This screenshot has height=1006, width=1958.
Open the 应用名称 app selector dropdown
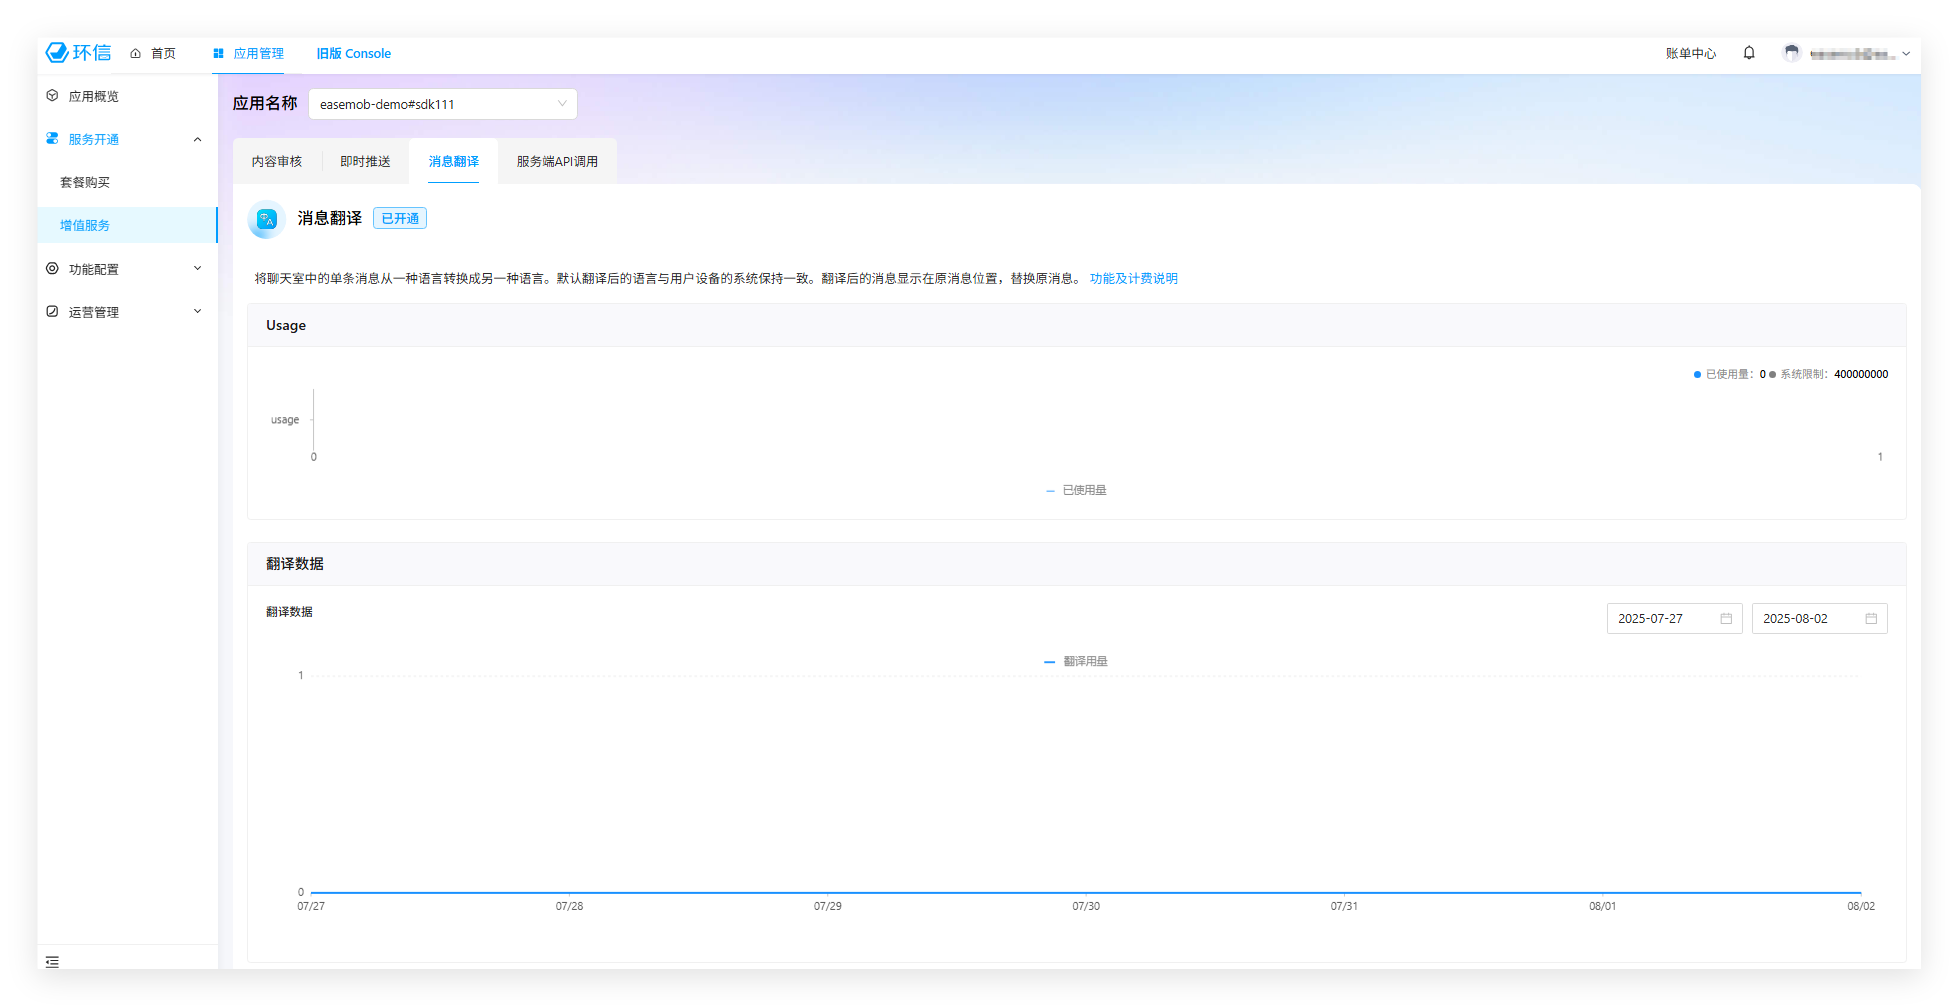point(443,104)
